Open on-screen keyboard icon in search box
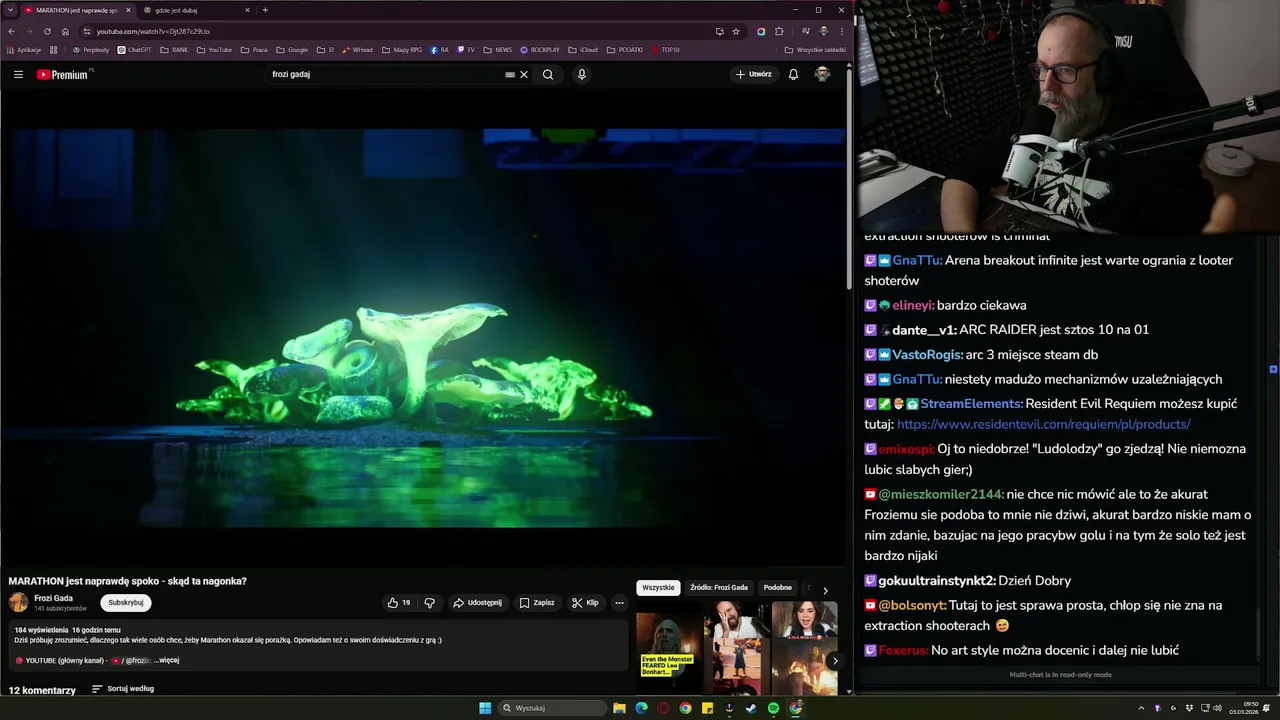This screenshot has height=720, width=1280. pos(510,74)
